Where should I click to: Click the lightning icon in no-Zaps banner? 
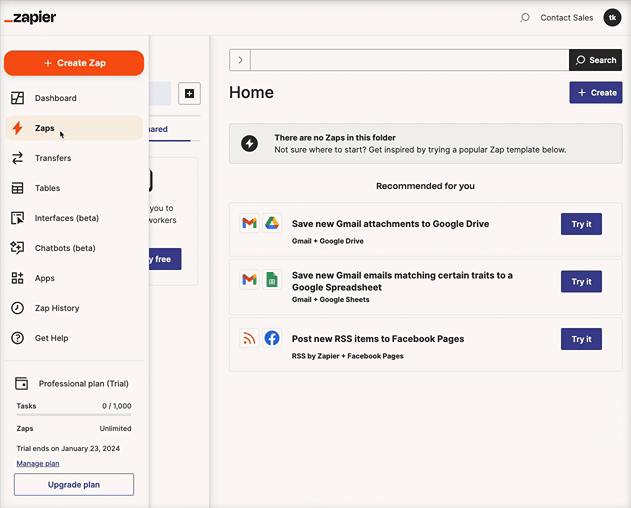click(250, 143)
